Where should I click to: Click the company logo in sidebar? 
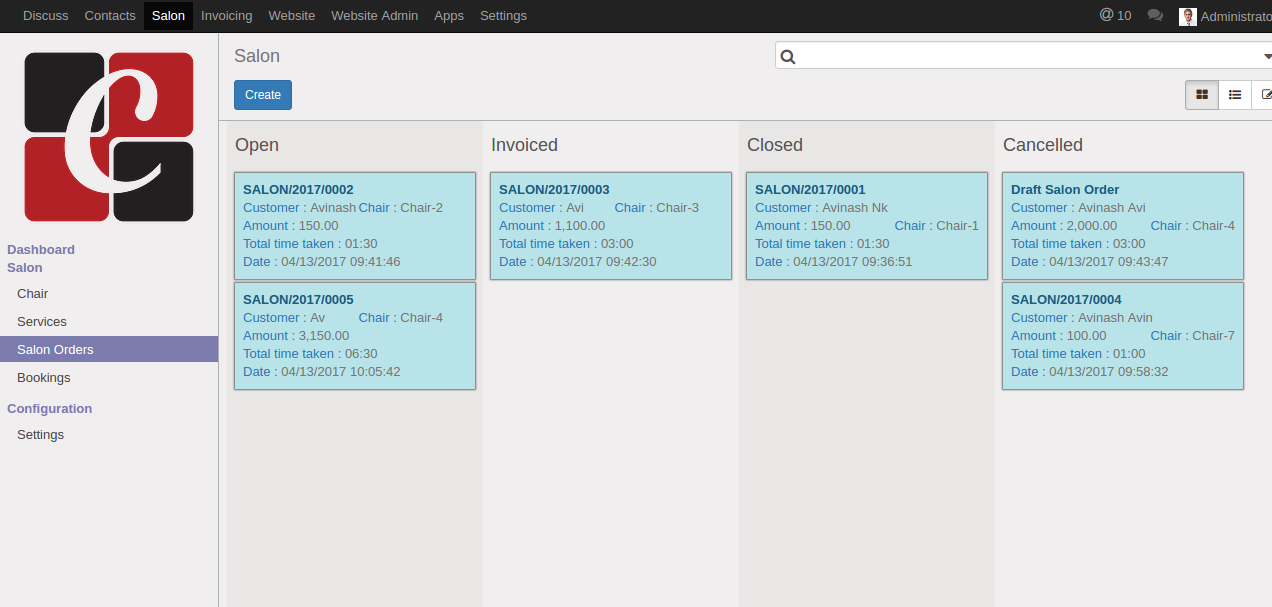(x=109, y=137)
